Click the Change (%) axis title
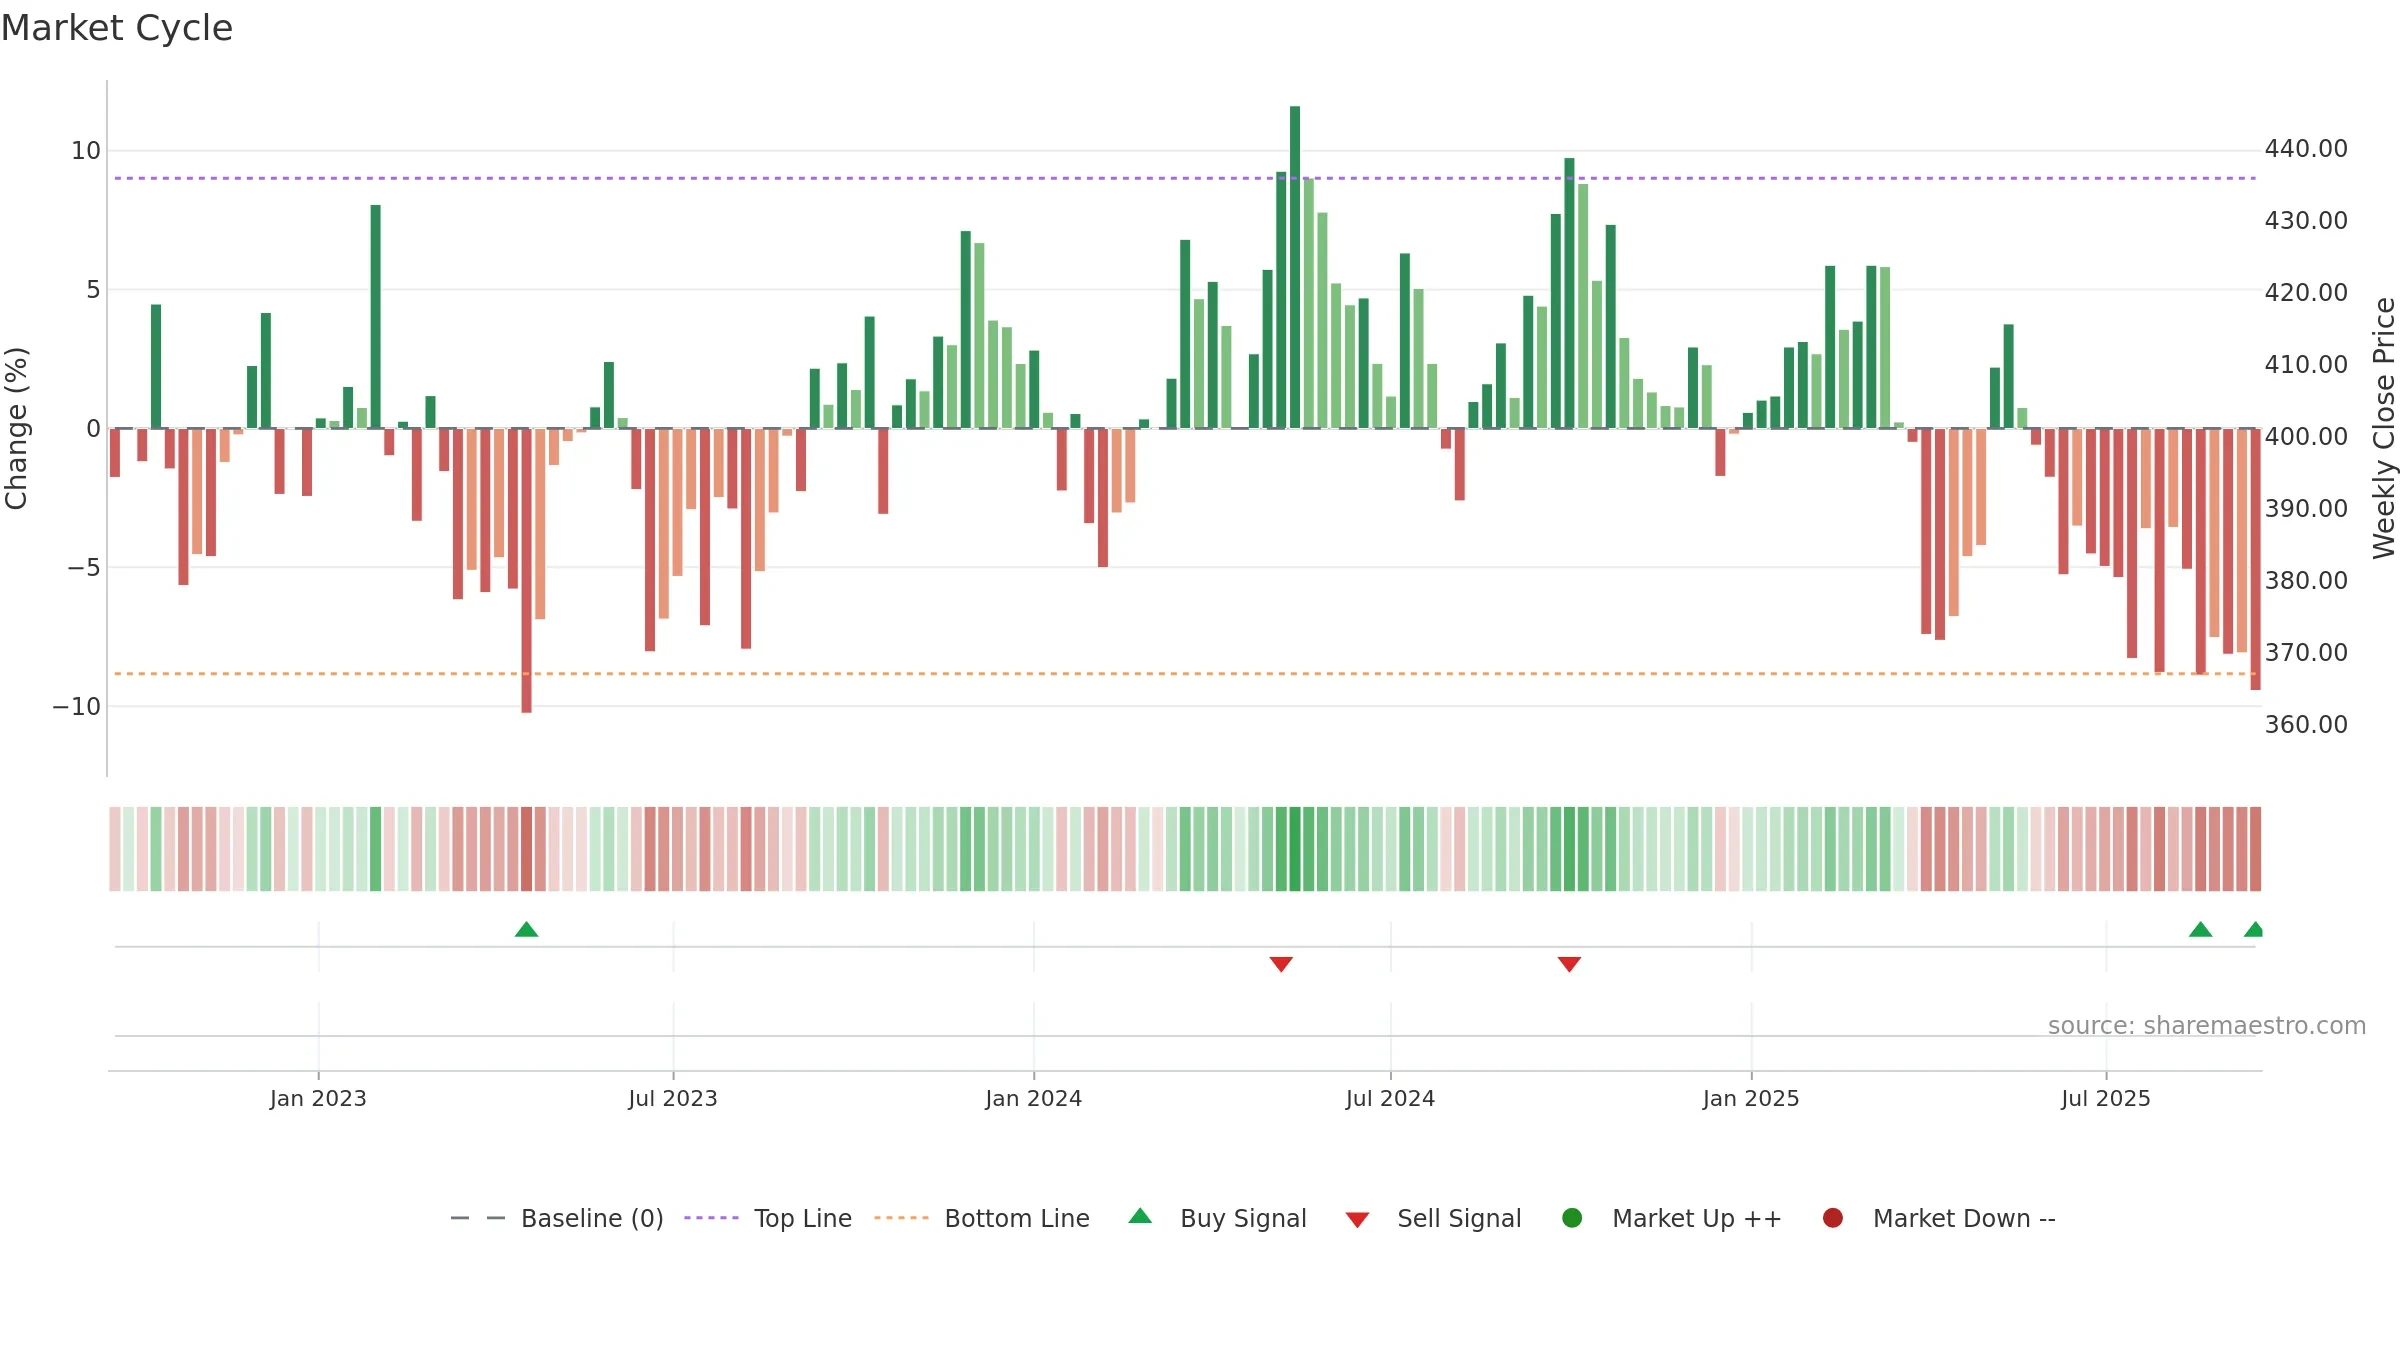Image resolution: width=2400 pixels, height=1350 pixels. point(17,428)
